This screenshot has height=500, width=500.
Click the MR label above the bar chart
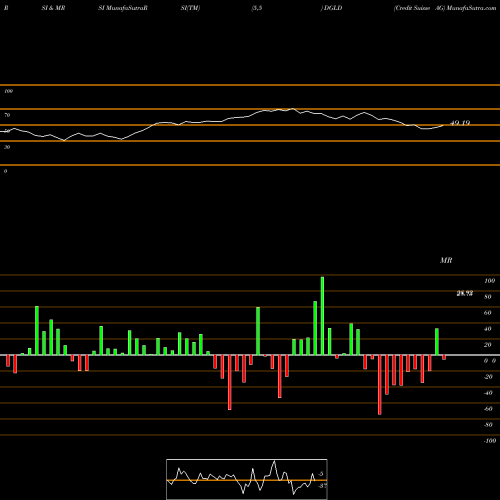tap(446, 260)
